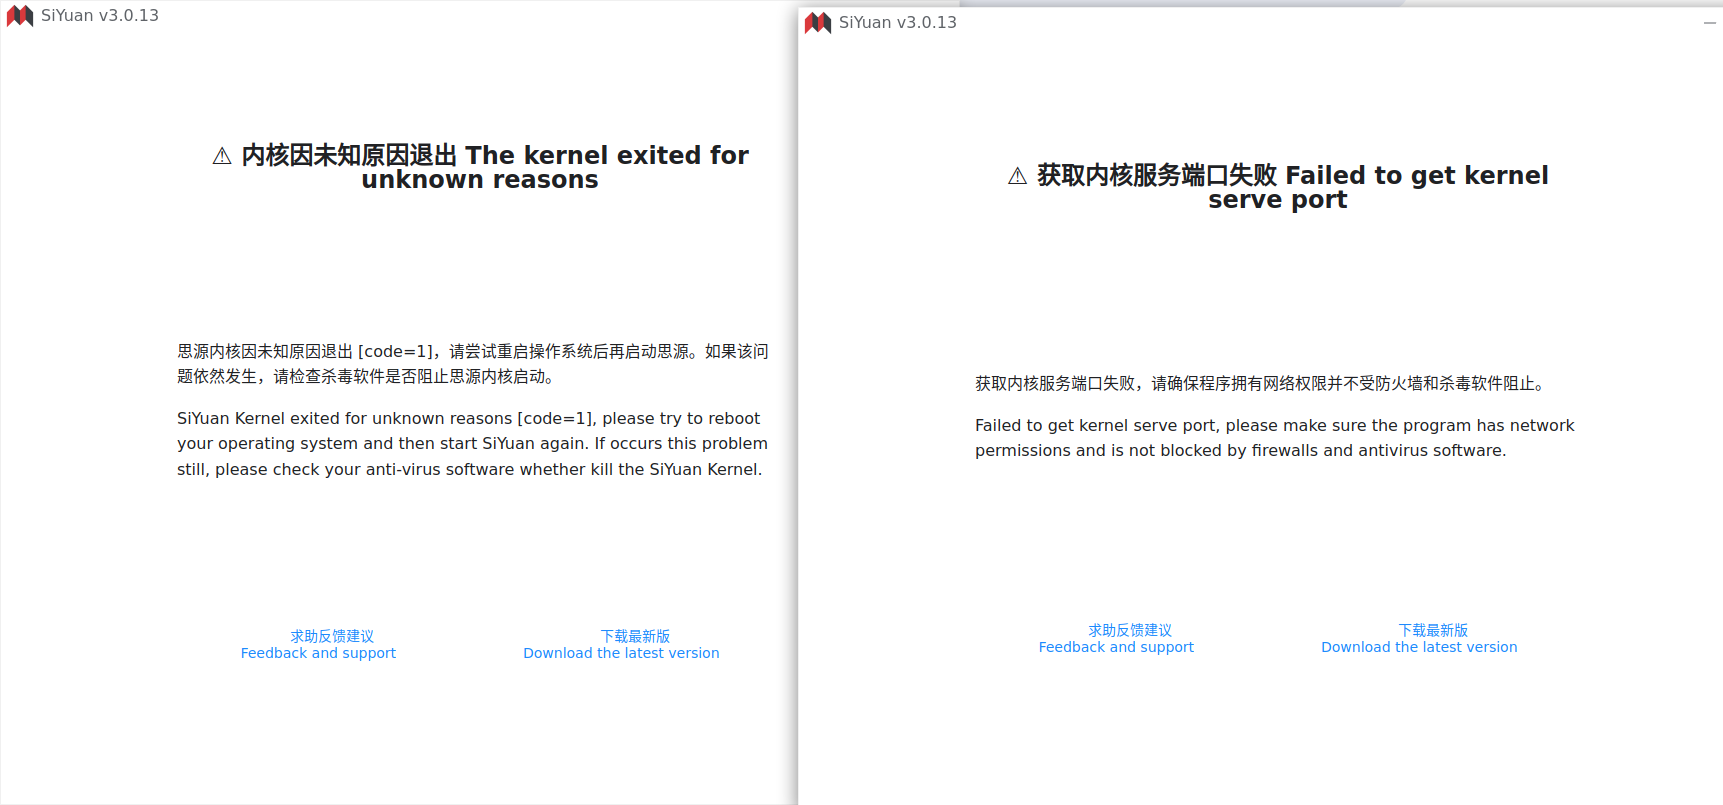Viewport: 1723px width, 805px height.
Task: Click the Chinese paragraph starting "思源内核因未知原因退出 [code=1]"
Action: tap(473, 364)
